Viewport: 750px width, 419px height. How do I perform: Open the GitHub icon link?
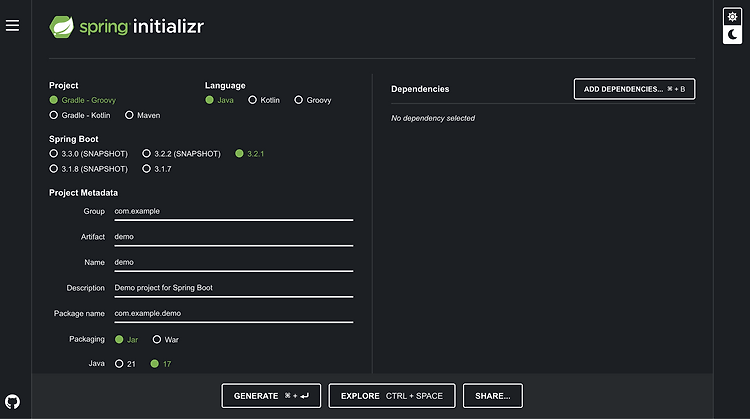point(12,401)
